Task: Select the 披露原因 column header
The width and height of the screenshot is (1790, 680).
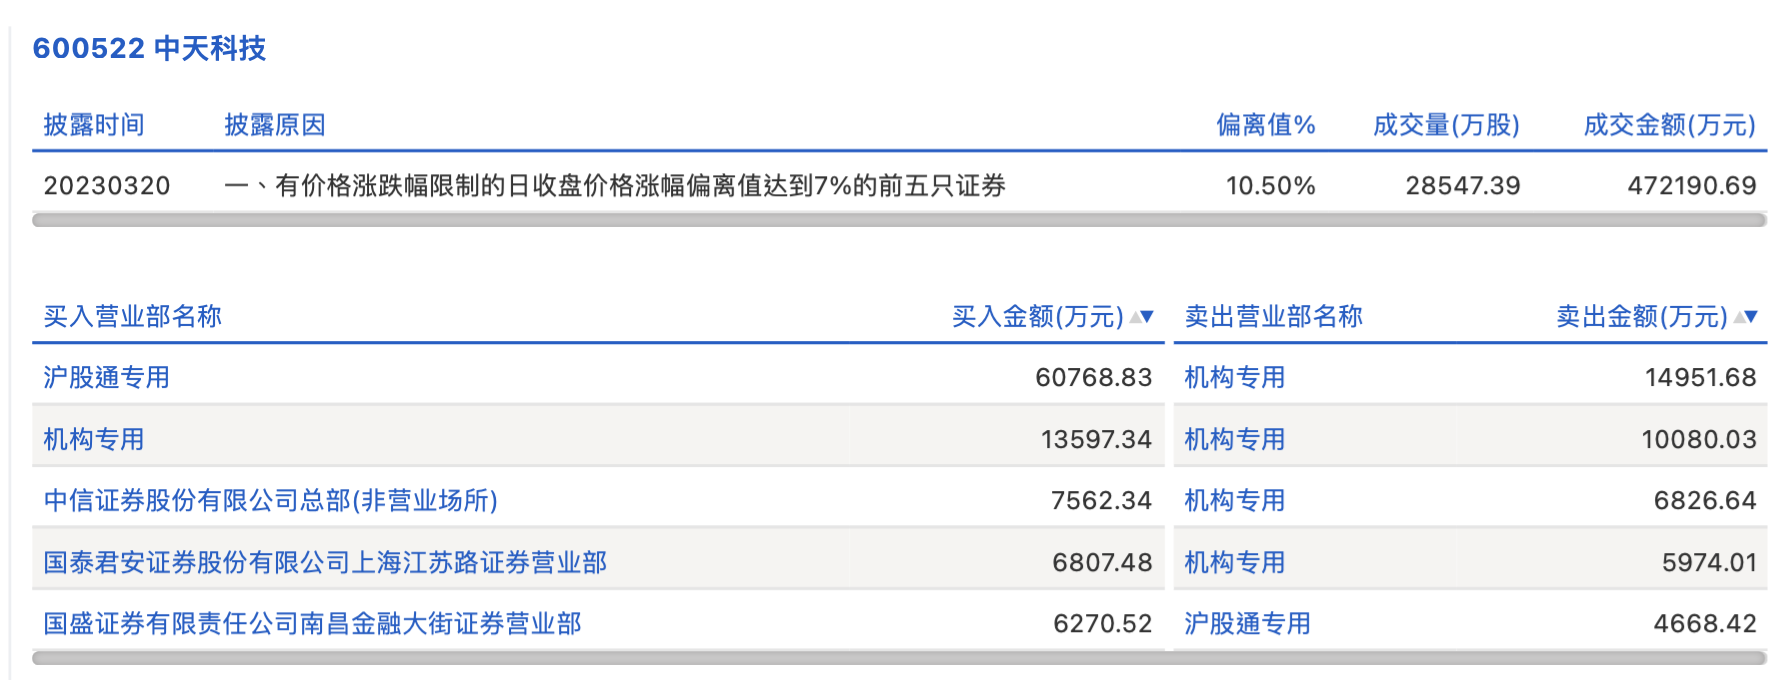Action: 277,125
